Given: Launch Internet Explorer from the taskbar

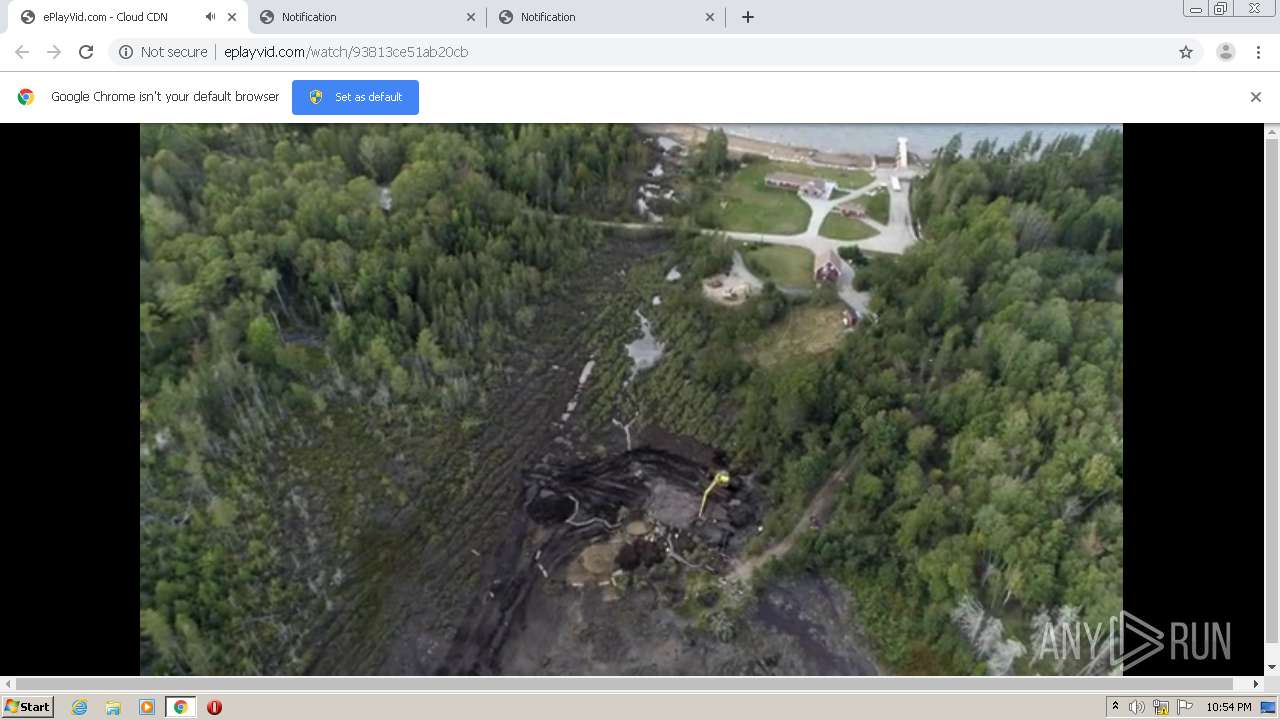Looking at the screenshot, I should 80,707.
